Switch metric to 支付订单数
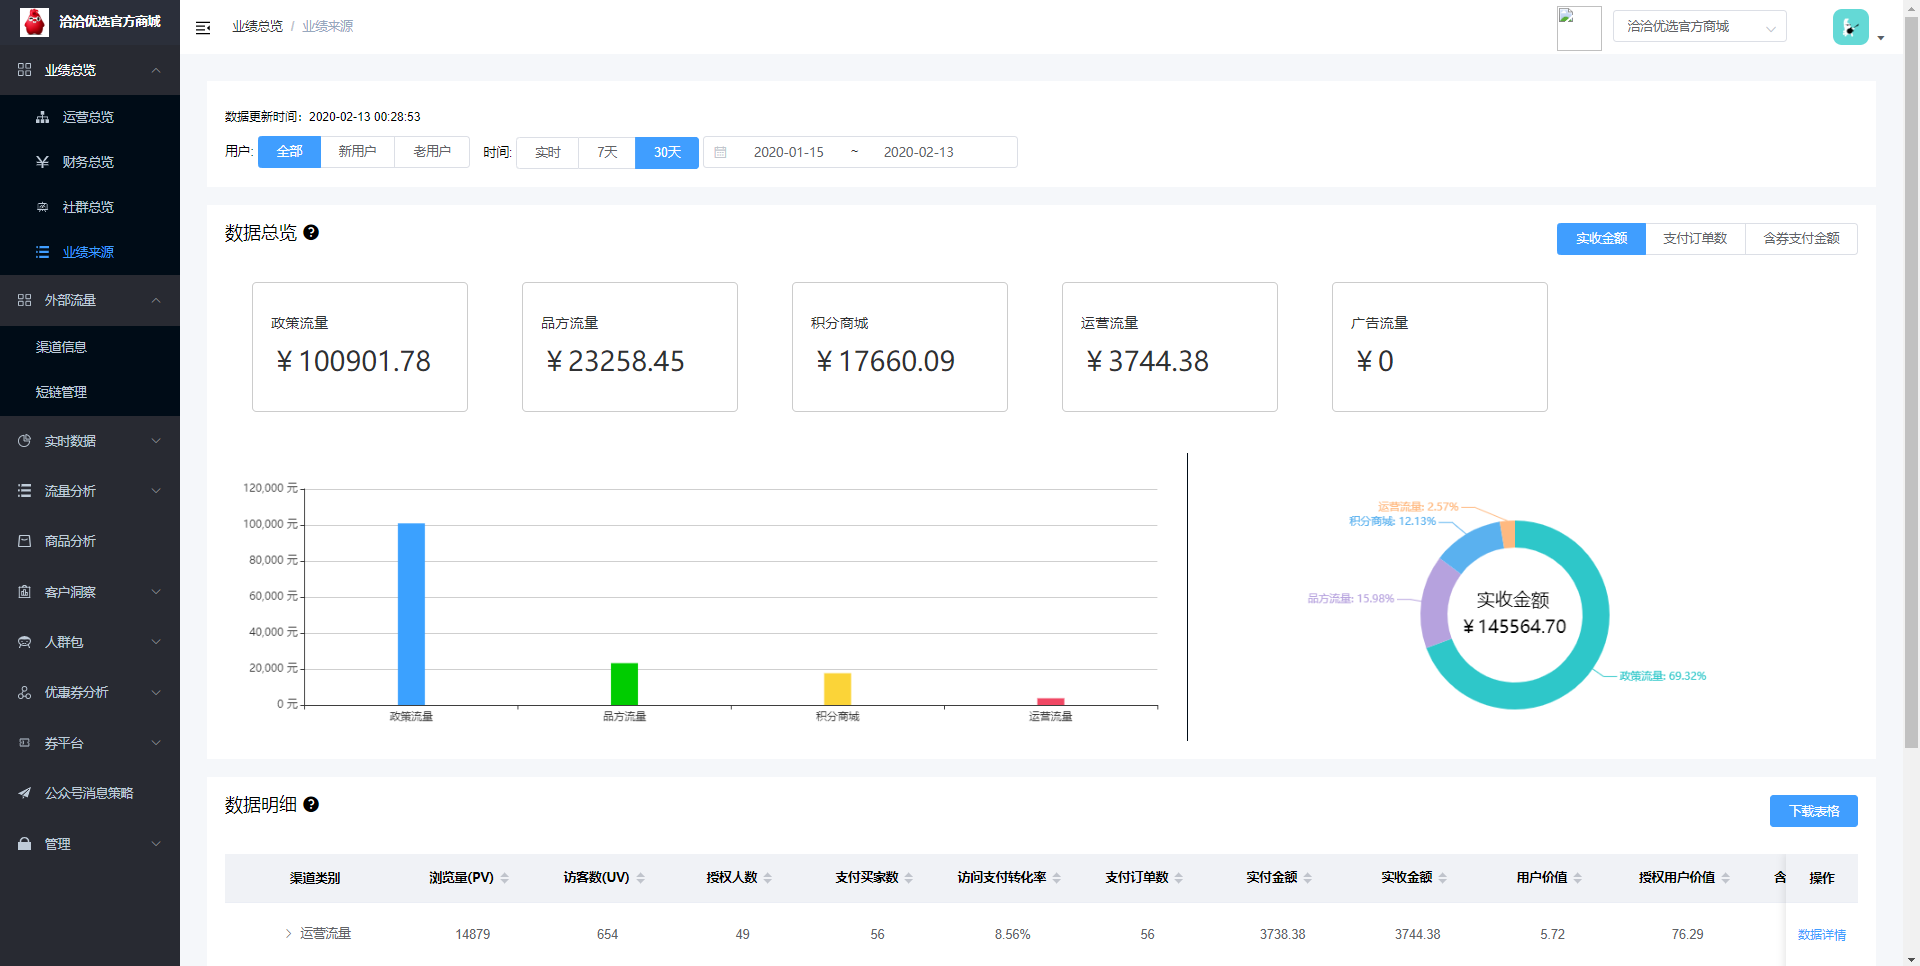 [x=1695, y=239]
